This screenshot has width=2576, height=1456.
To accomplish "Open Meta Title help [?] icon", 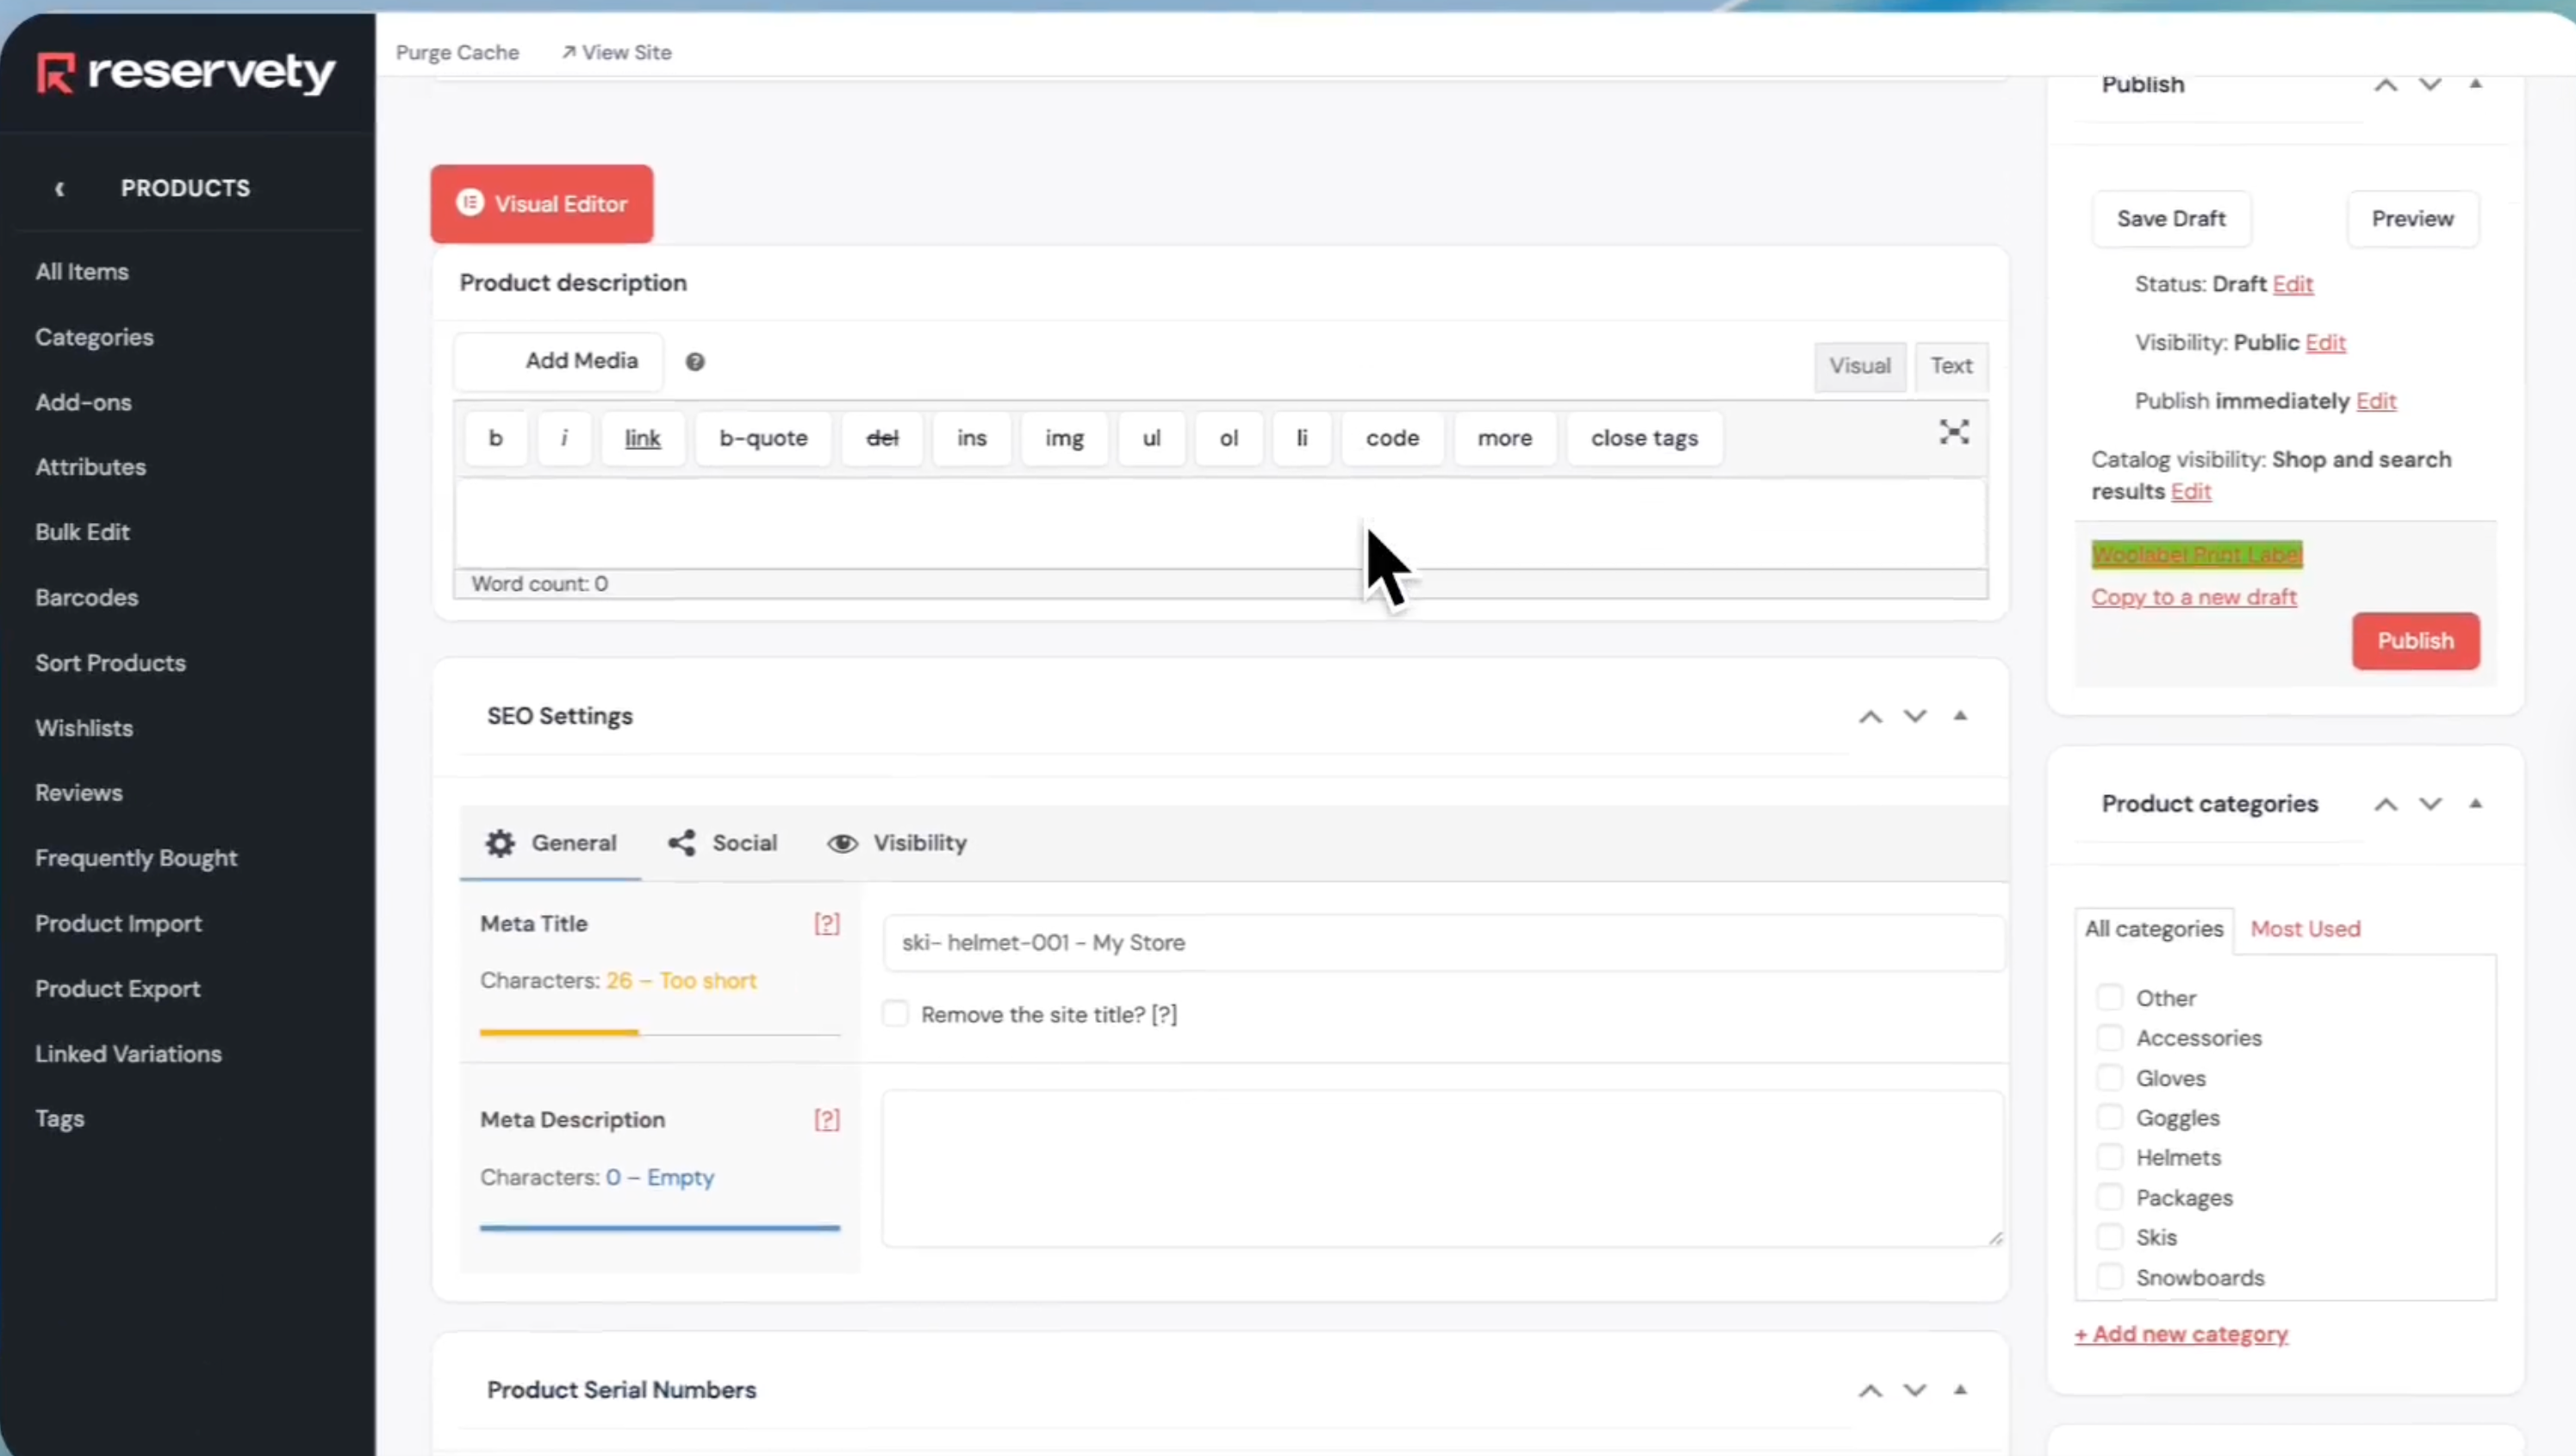I will tap(826, 923).
